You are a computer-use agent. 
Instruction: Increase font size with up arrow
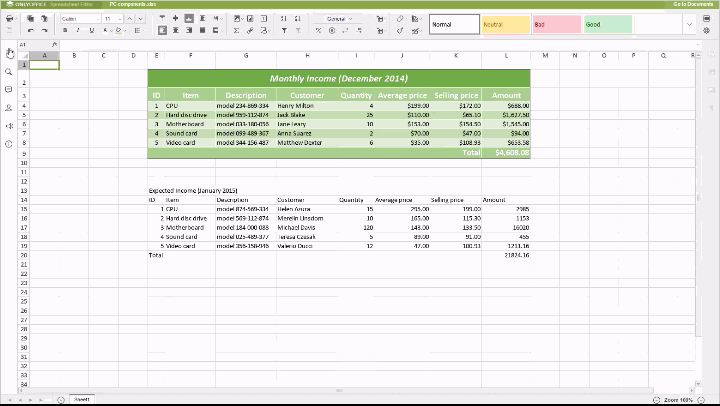click(129, 19)
